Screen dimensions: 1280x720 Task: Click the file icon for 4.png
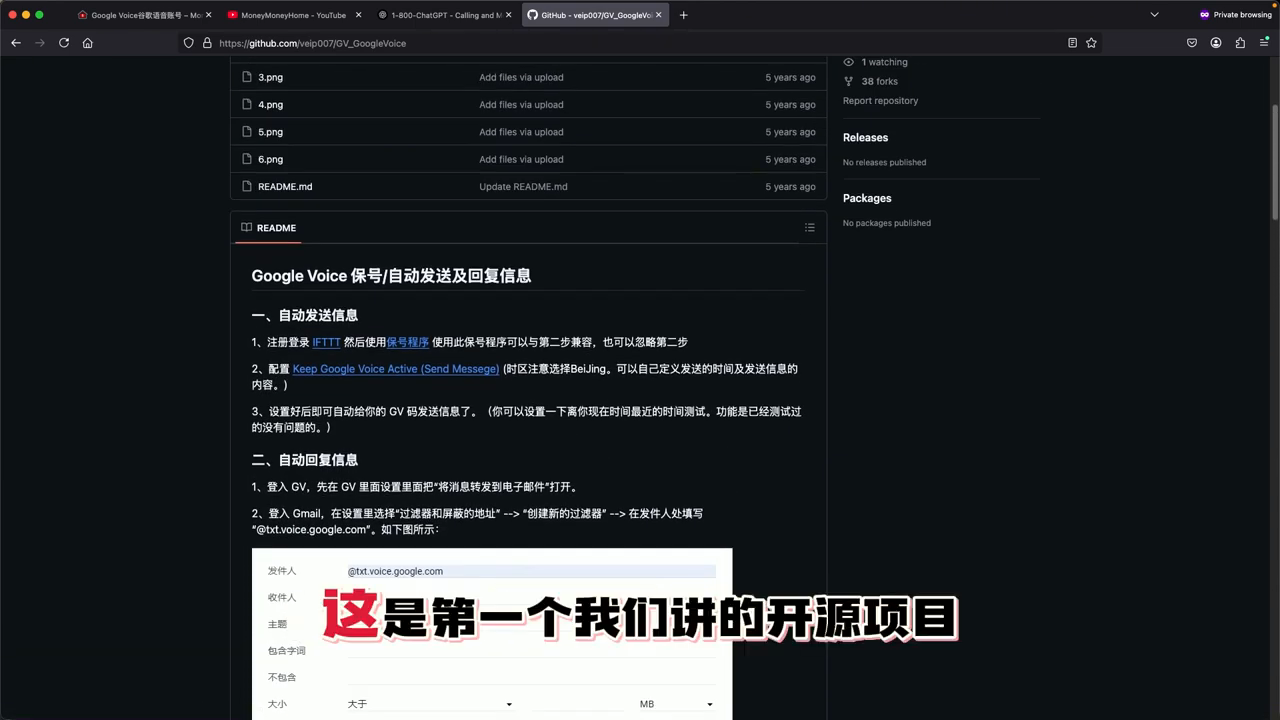tap(247, 104)
